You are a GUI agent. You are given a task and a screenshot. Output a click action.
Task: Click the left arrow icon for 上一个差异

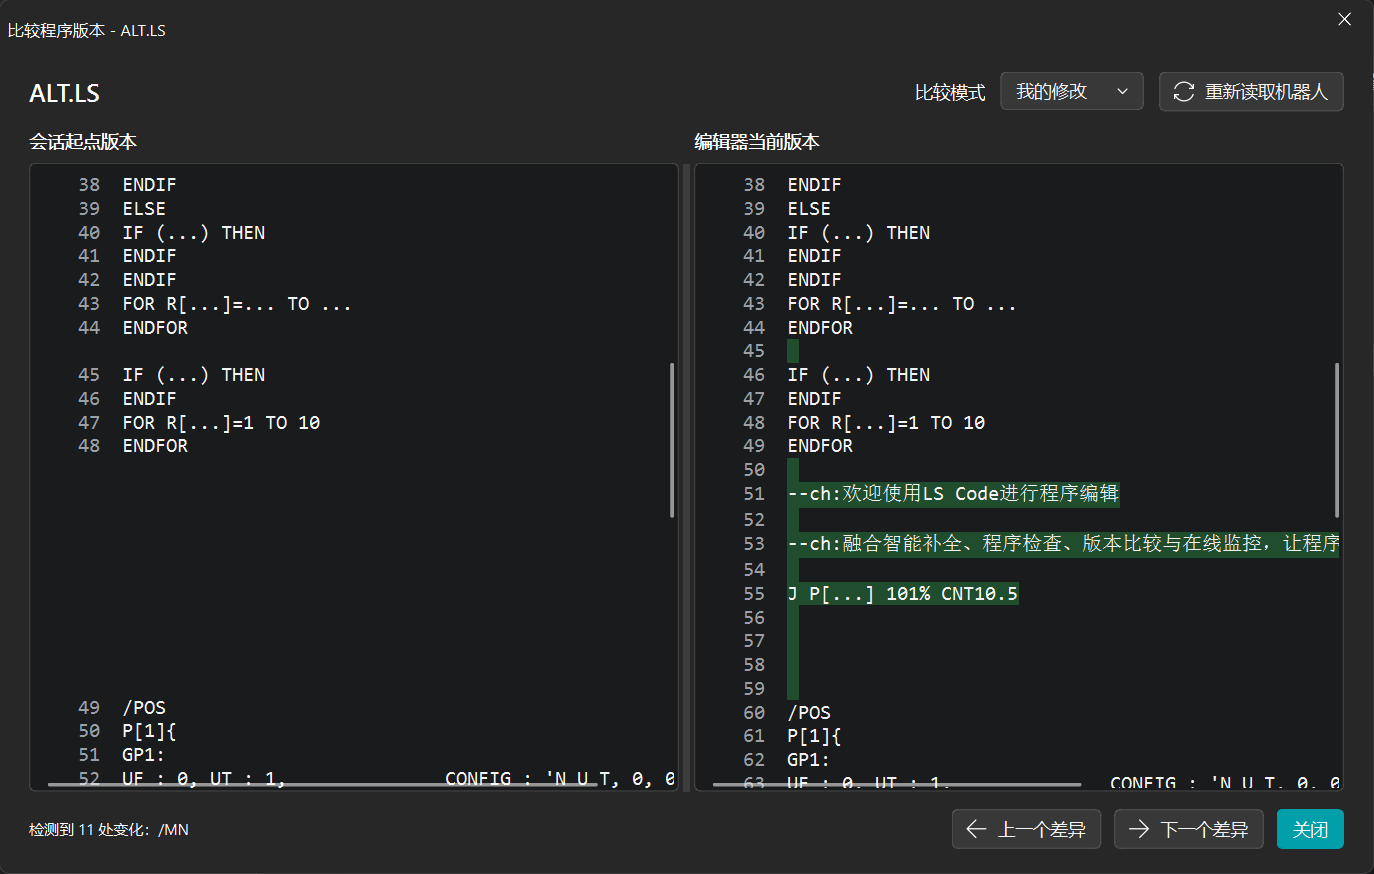pos(976,829)
